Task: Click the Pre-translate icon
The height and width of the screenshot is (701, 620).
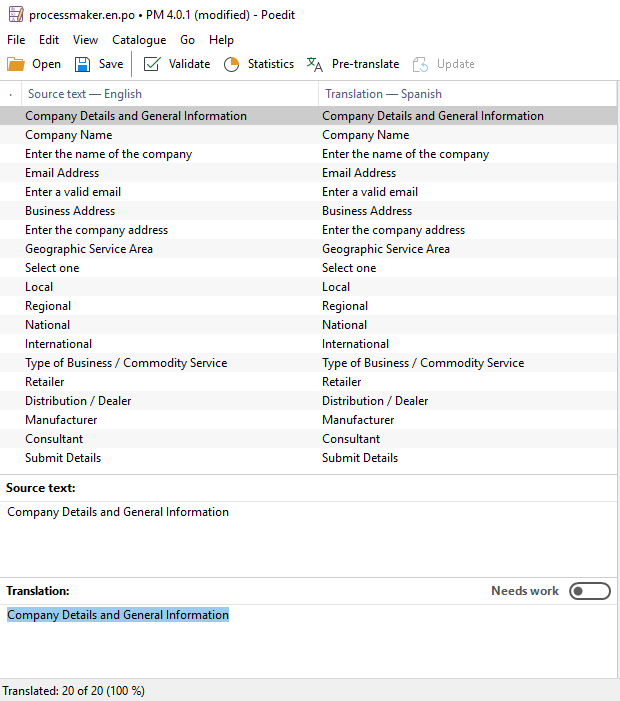Action: (315, 64)
